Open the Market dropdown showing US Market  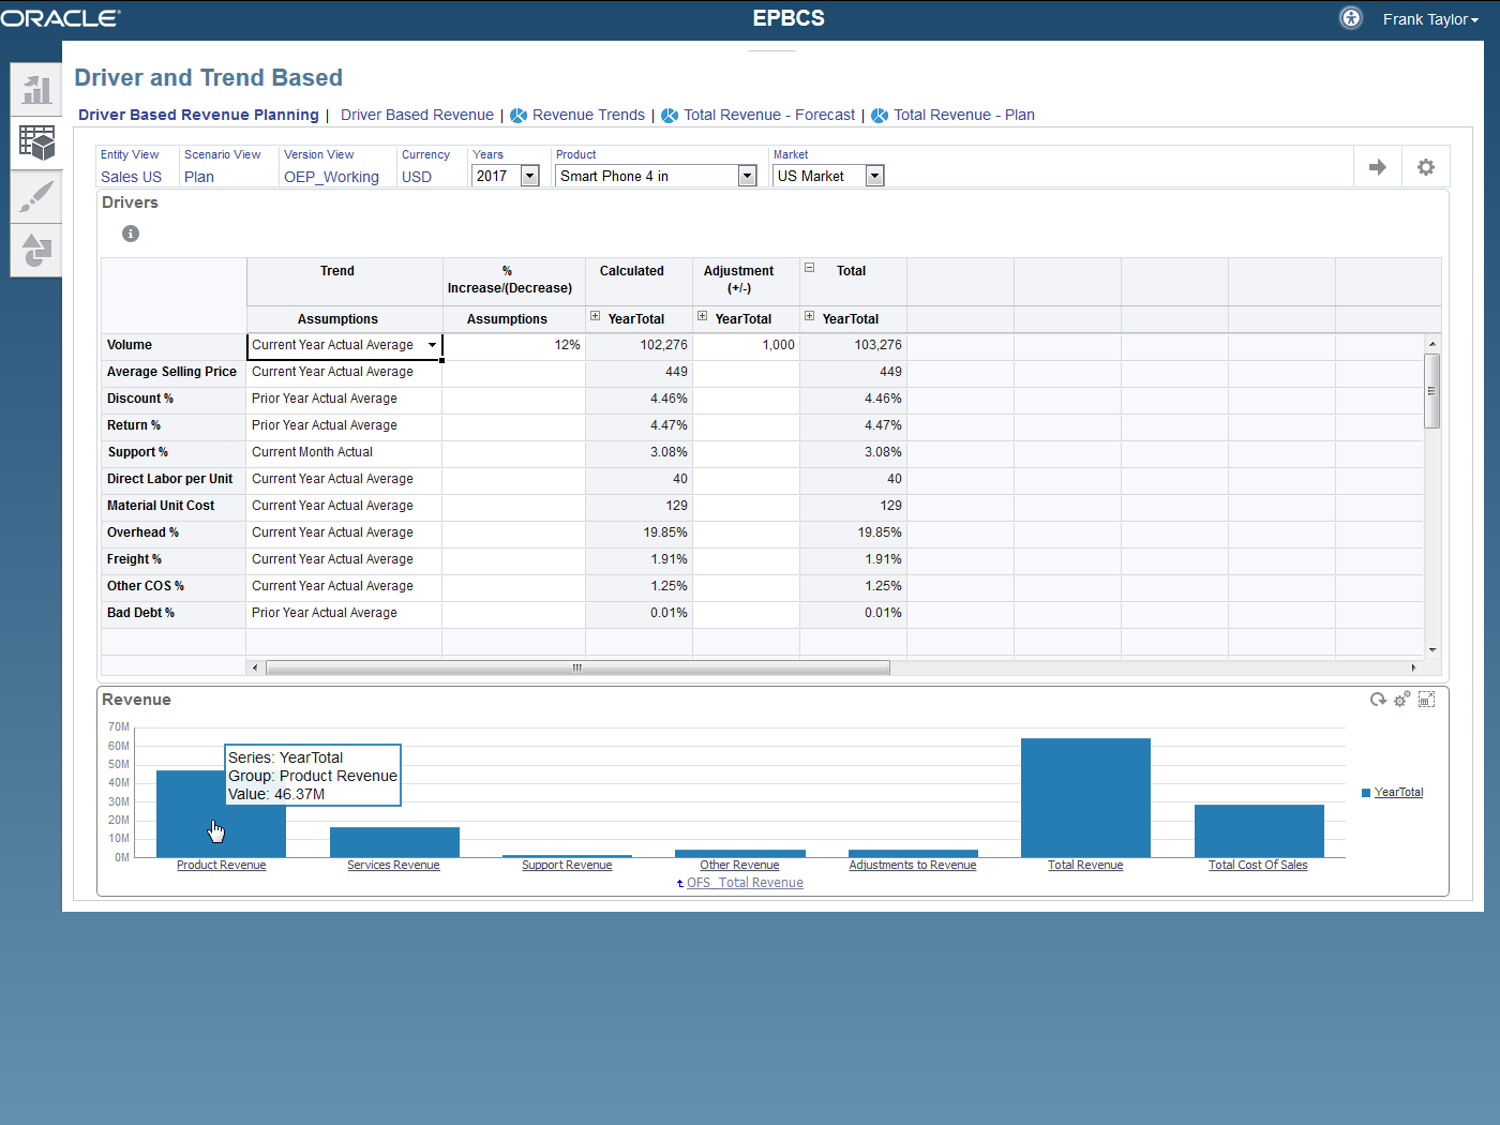point(874,176)
